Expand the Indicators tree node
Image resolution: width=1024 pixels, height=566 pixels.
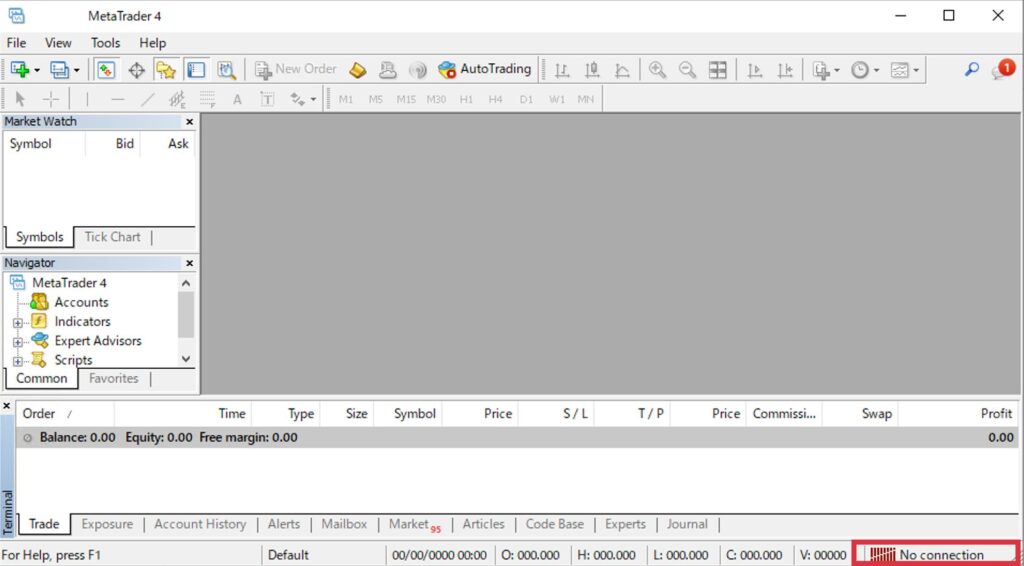point(18,322)
